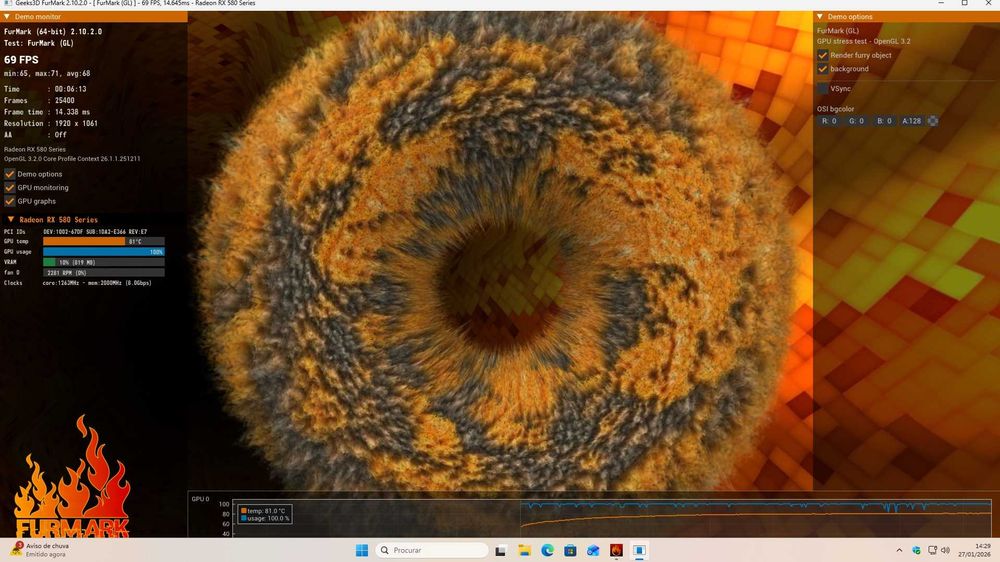Enable the VSync checkbox
1000x562 pixels.
pyautogui.click(x=823, y=89)
